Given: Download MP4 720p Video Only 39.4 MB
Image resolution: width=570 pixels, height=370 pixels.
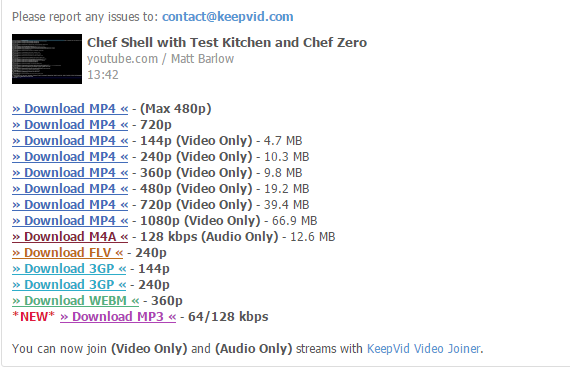Looking at the screenshot, I should click(x=70, y=205).
